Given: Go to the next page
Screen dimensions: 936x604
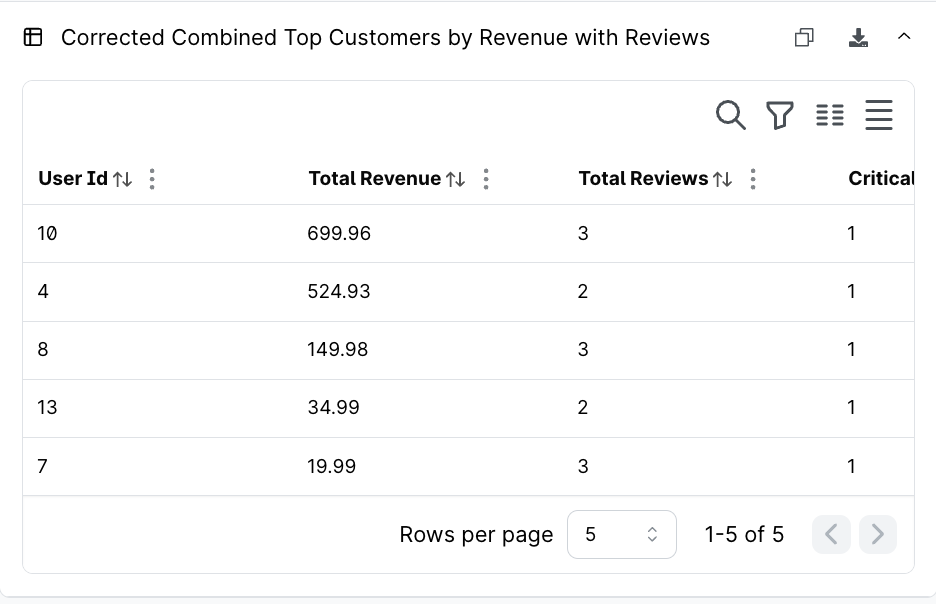Looking at the screenshot, I should tap(877, 535).
